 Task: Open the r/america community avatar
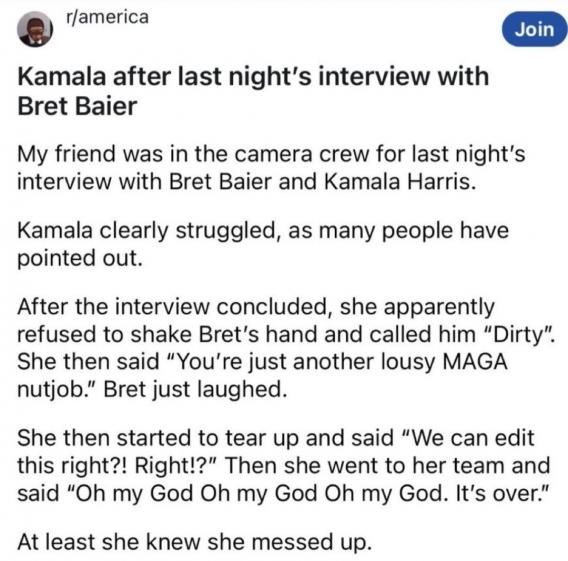click(x=35, y=29)
